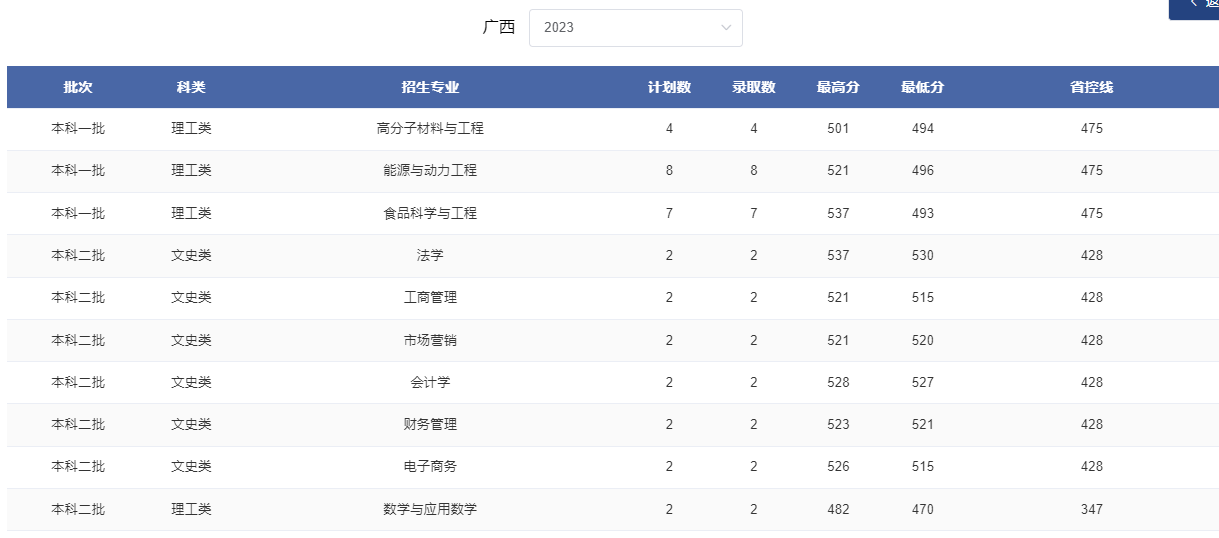Click control line 347 in 数学与应用数学 row
Screen dimensions: 1219x538
[x=1092, y=510]
